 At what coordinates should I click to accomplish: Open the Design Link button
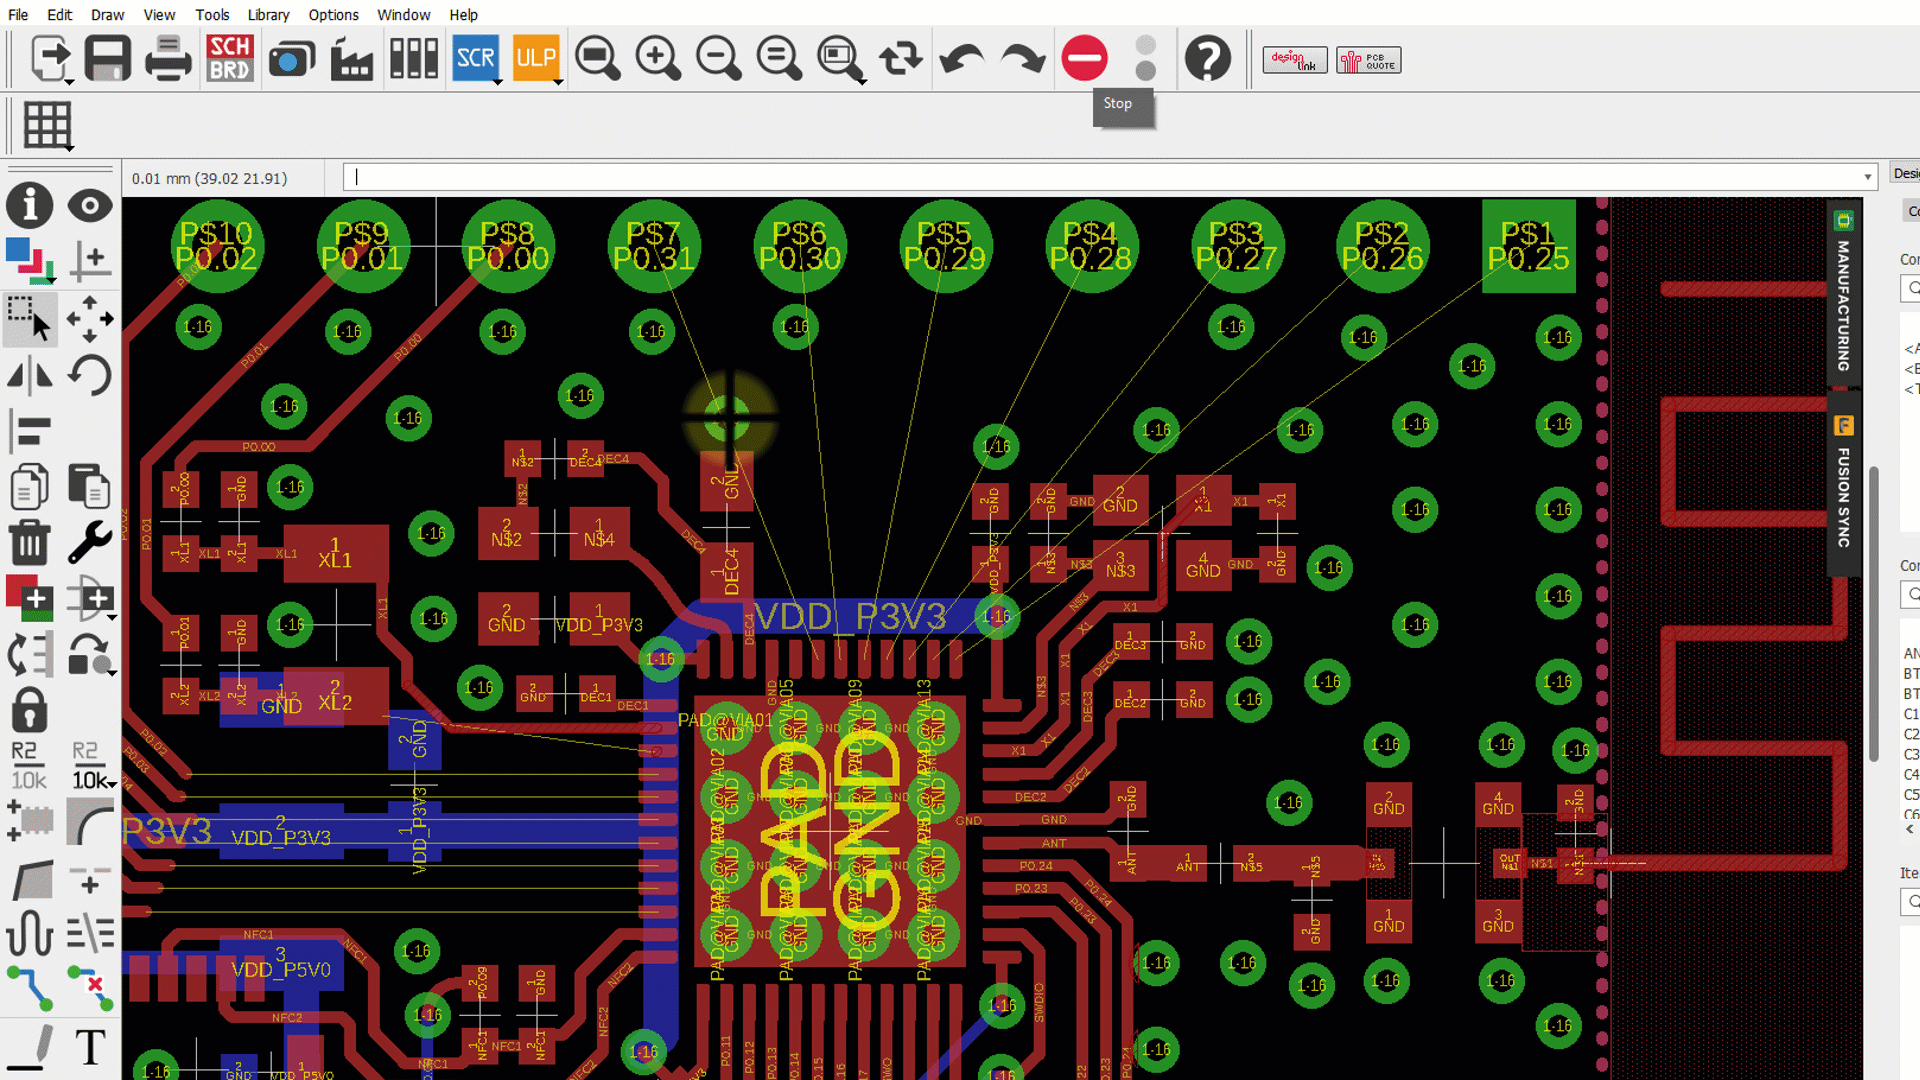[1295, 60]
